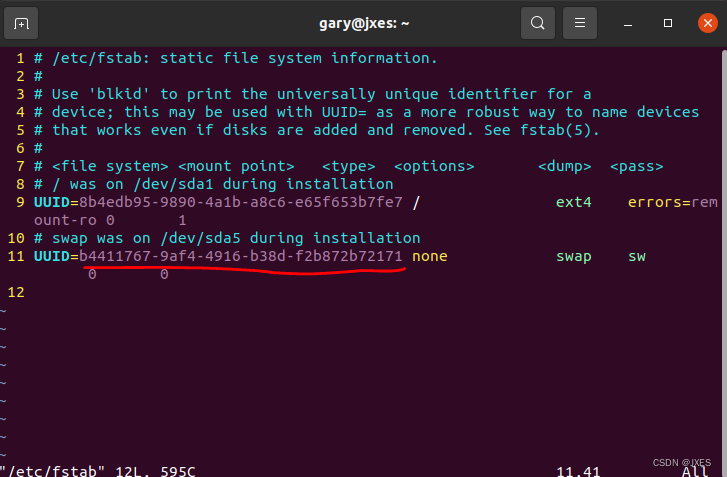Click the word 'blkid' on line 3

(x=119, y=95)
